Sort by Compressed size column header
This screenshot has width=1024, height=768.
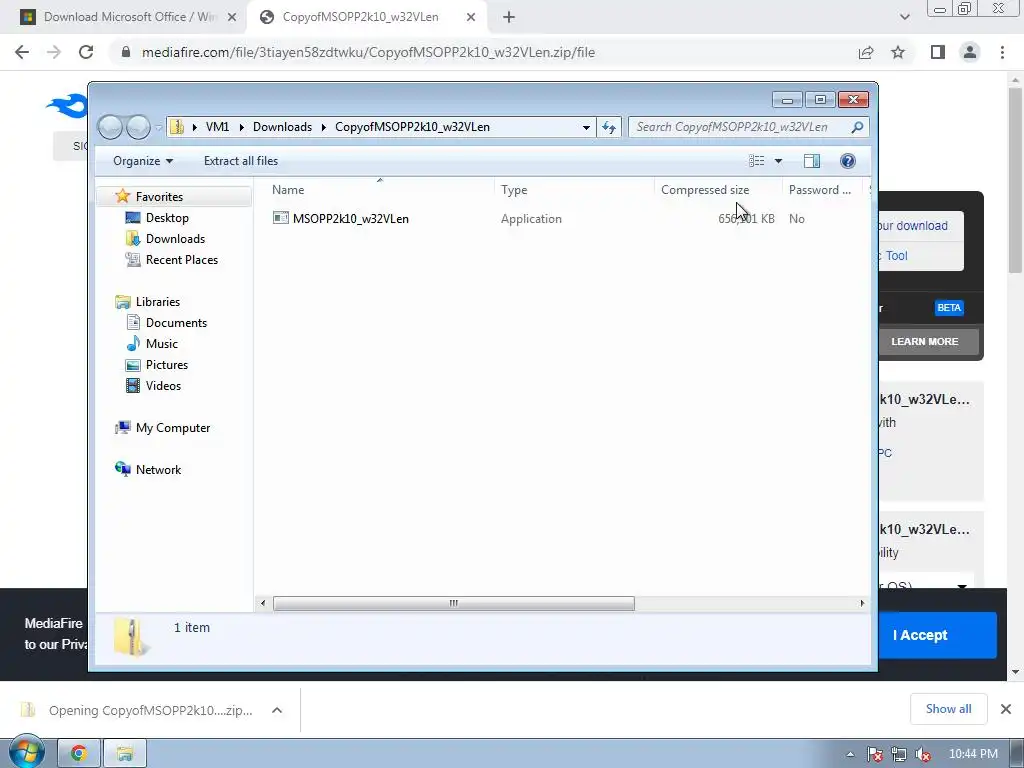pyautogui.click(x=718, y=189)
